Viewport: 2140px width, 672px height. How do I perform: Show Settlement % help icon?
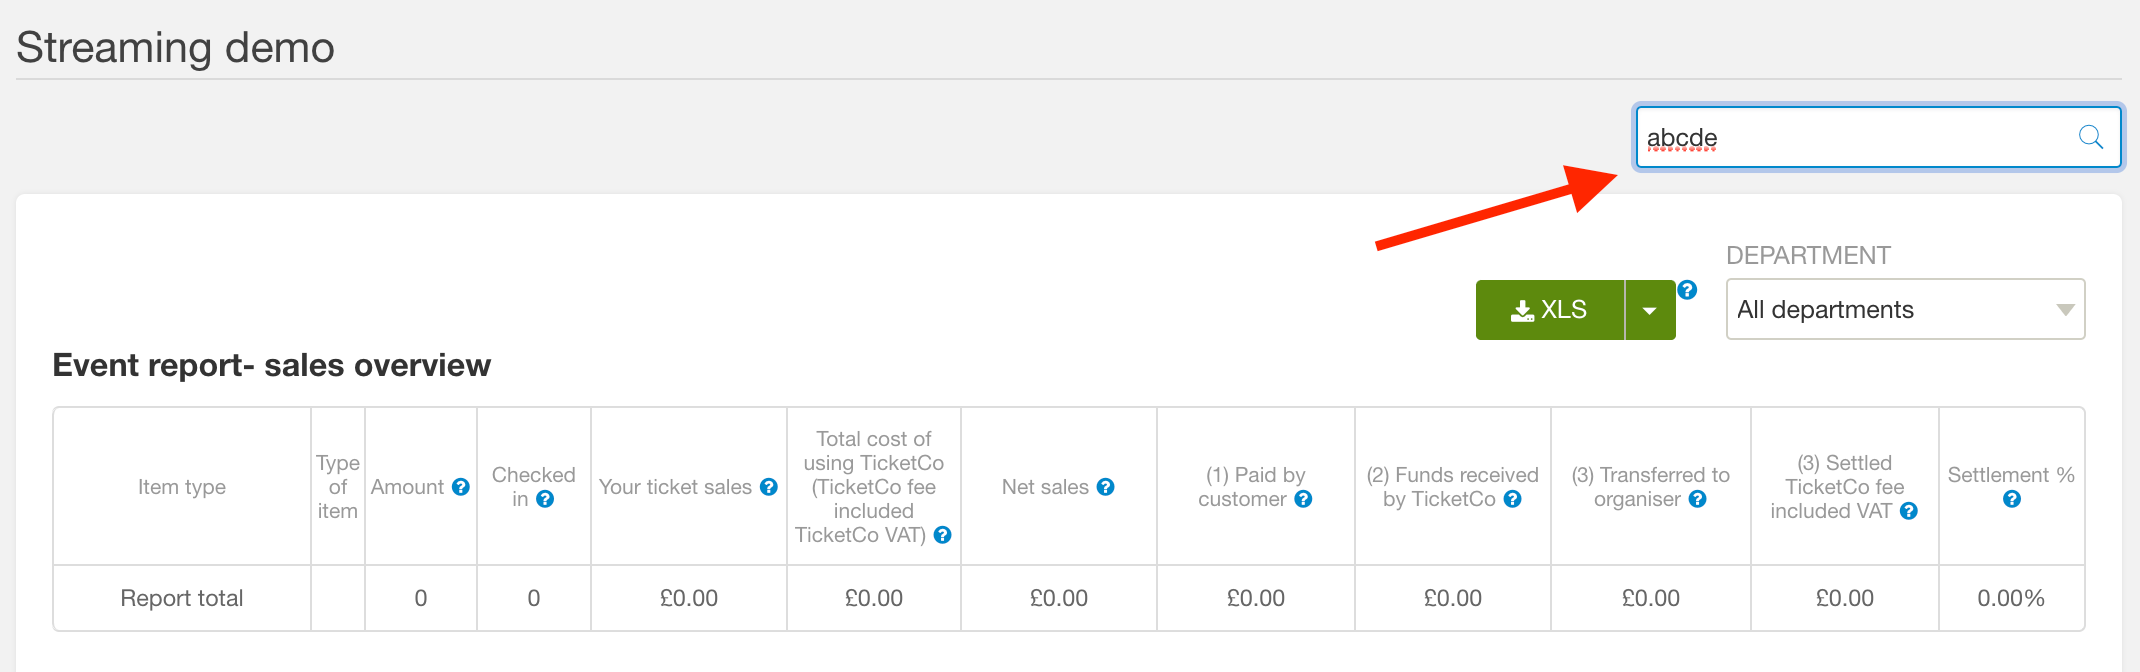2012,499
